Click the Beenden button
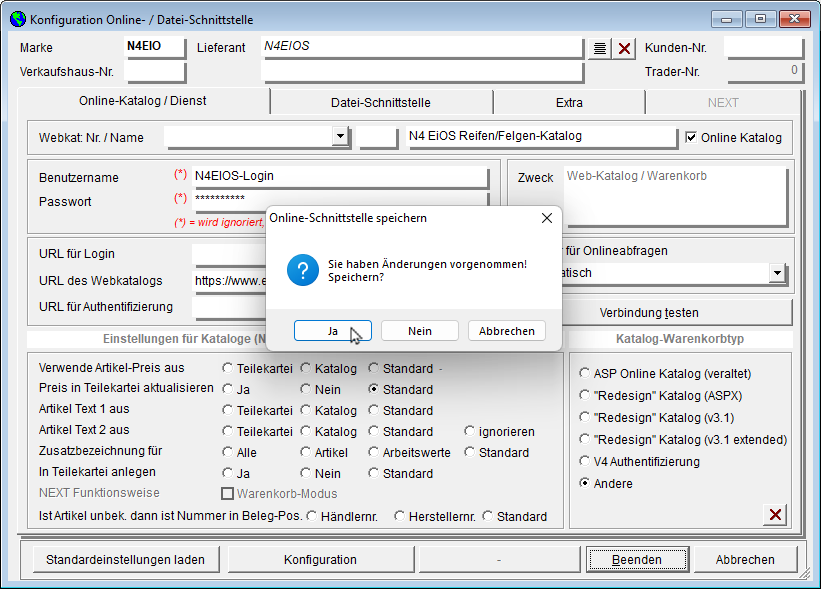The image size is (821, 589). pyautogui.click(x=637, y=560)
